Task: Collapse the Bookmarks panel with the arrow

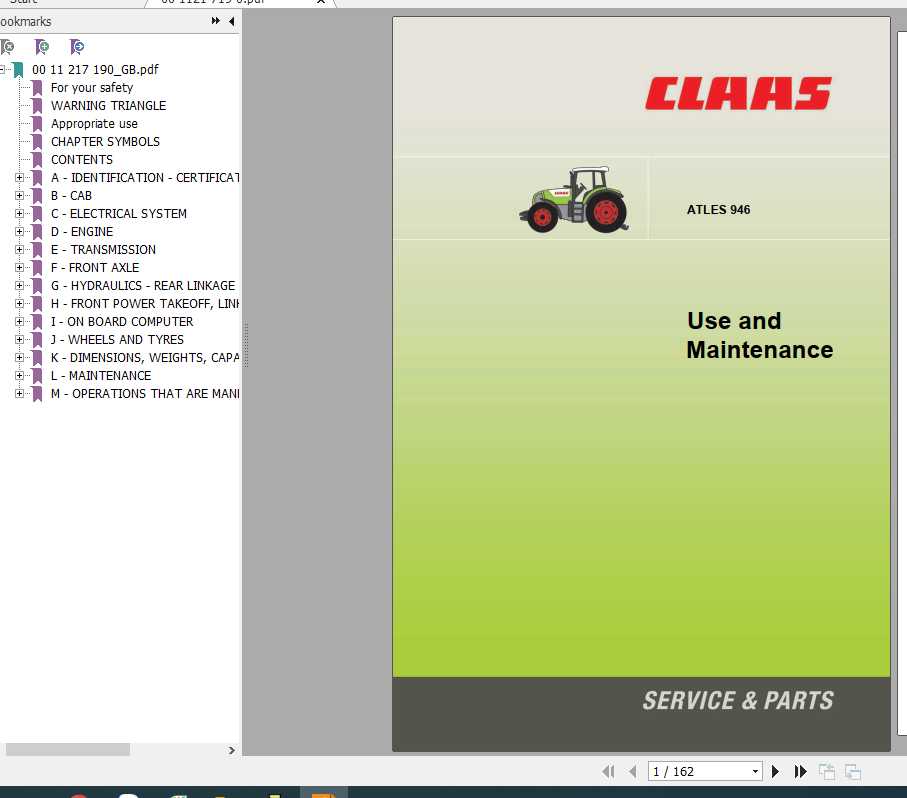Action: click(231, 21)
